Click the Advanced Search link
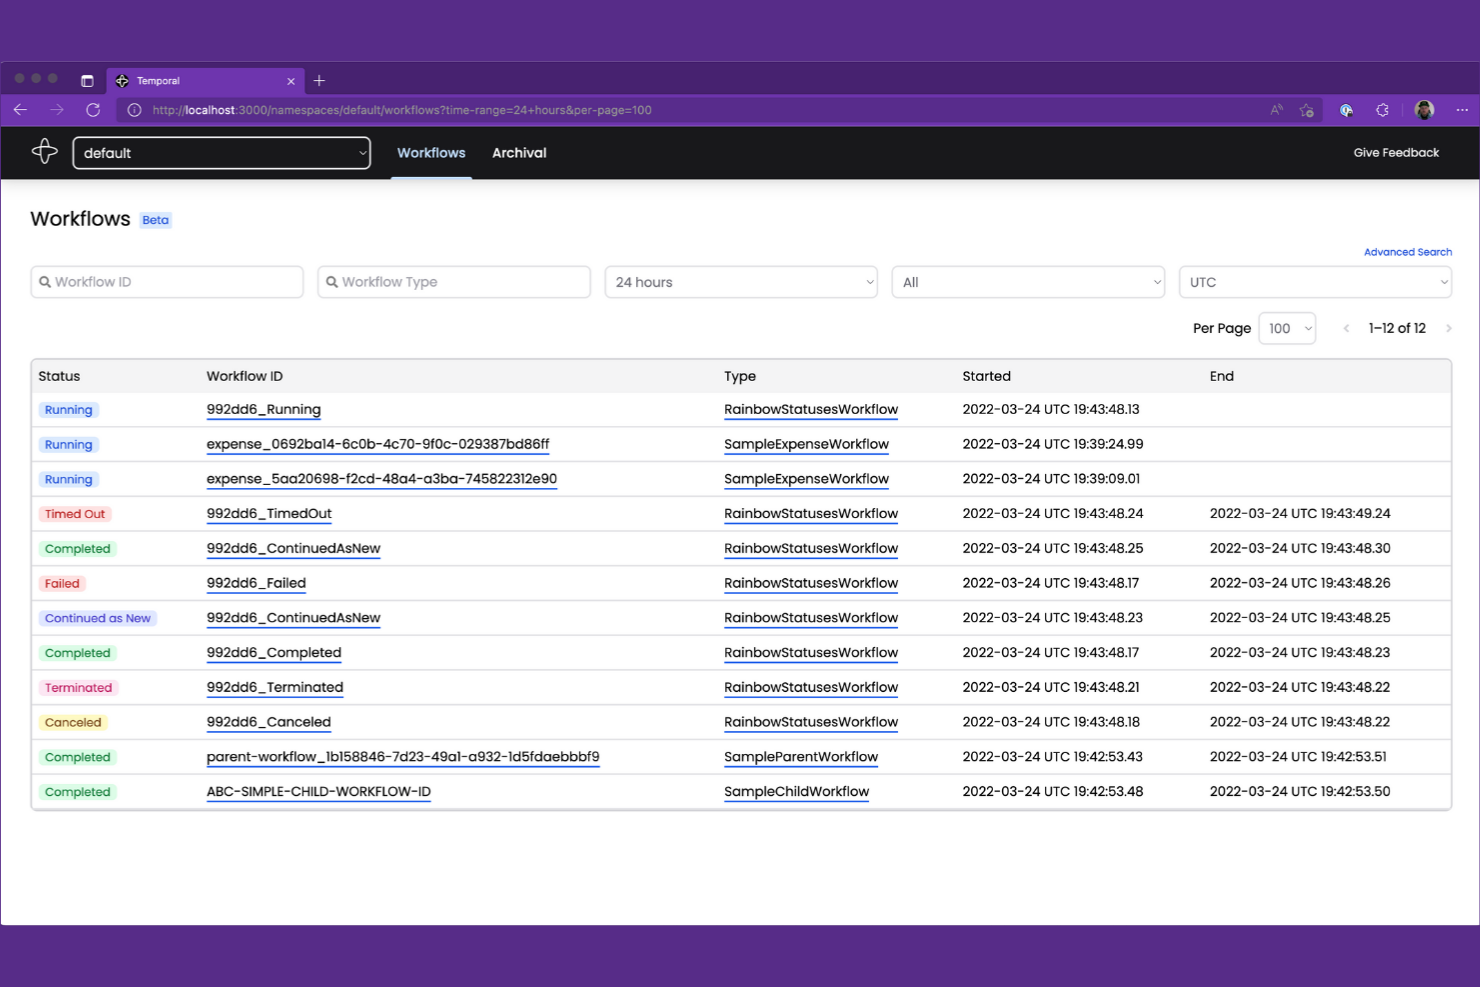1480x987 pixels. 1408,252
